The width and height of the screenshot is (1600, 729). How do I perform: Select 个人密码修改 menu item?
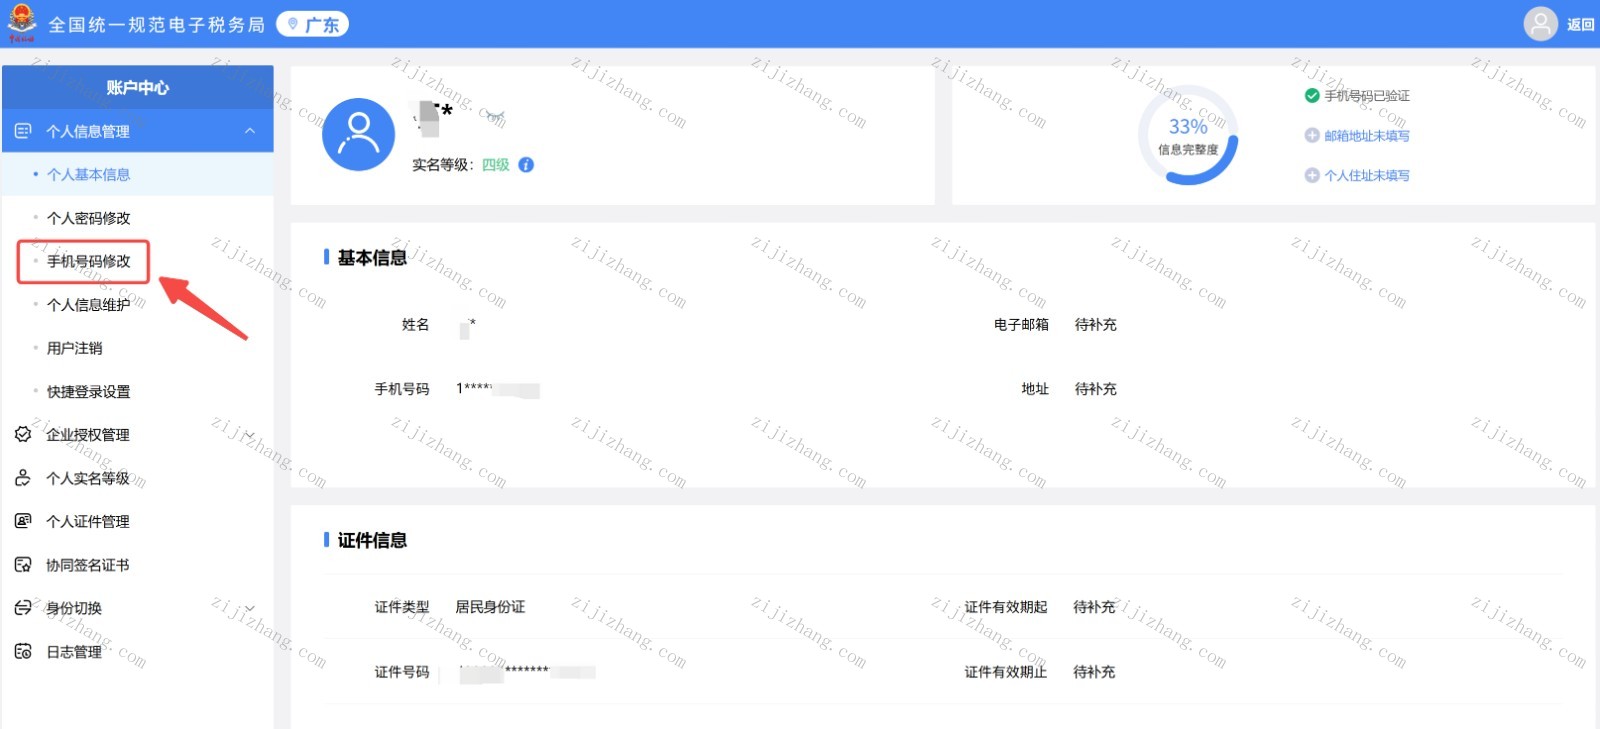(x=88, y=218)
